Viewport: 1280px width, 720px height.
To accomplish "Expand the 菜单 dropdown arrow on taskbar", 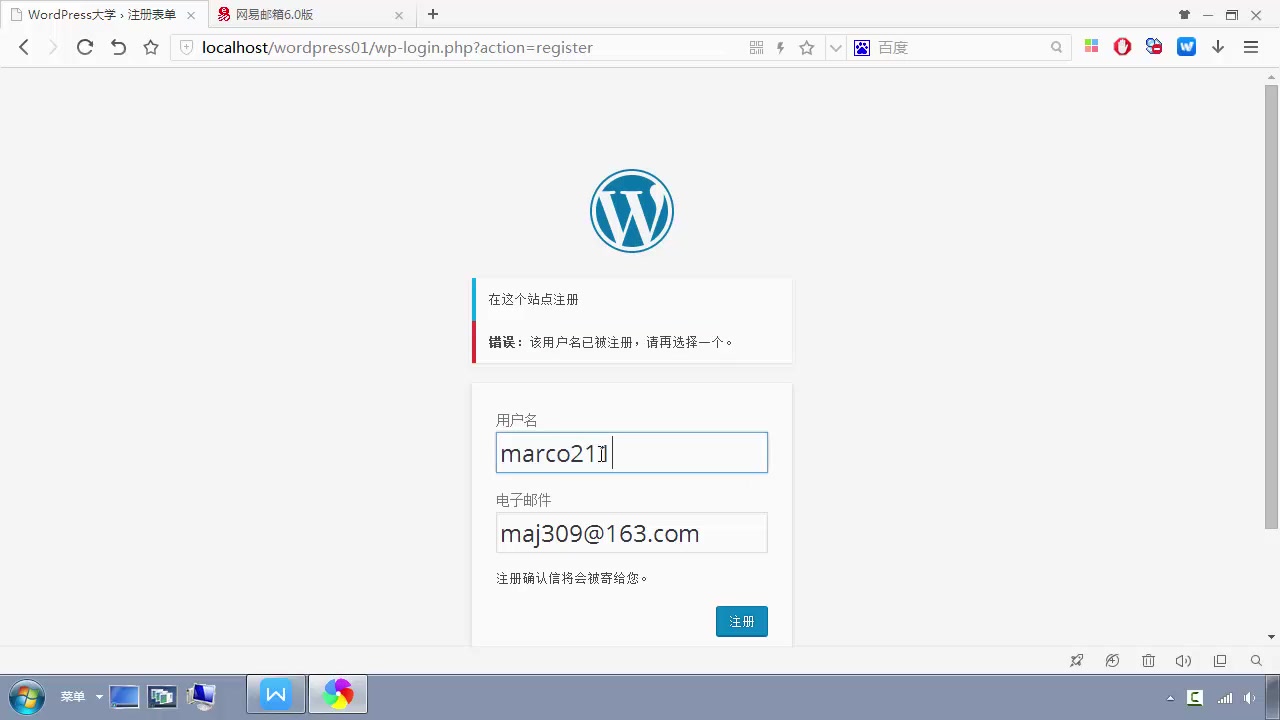I will 99,697.
